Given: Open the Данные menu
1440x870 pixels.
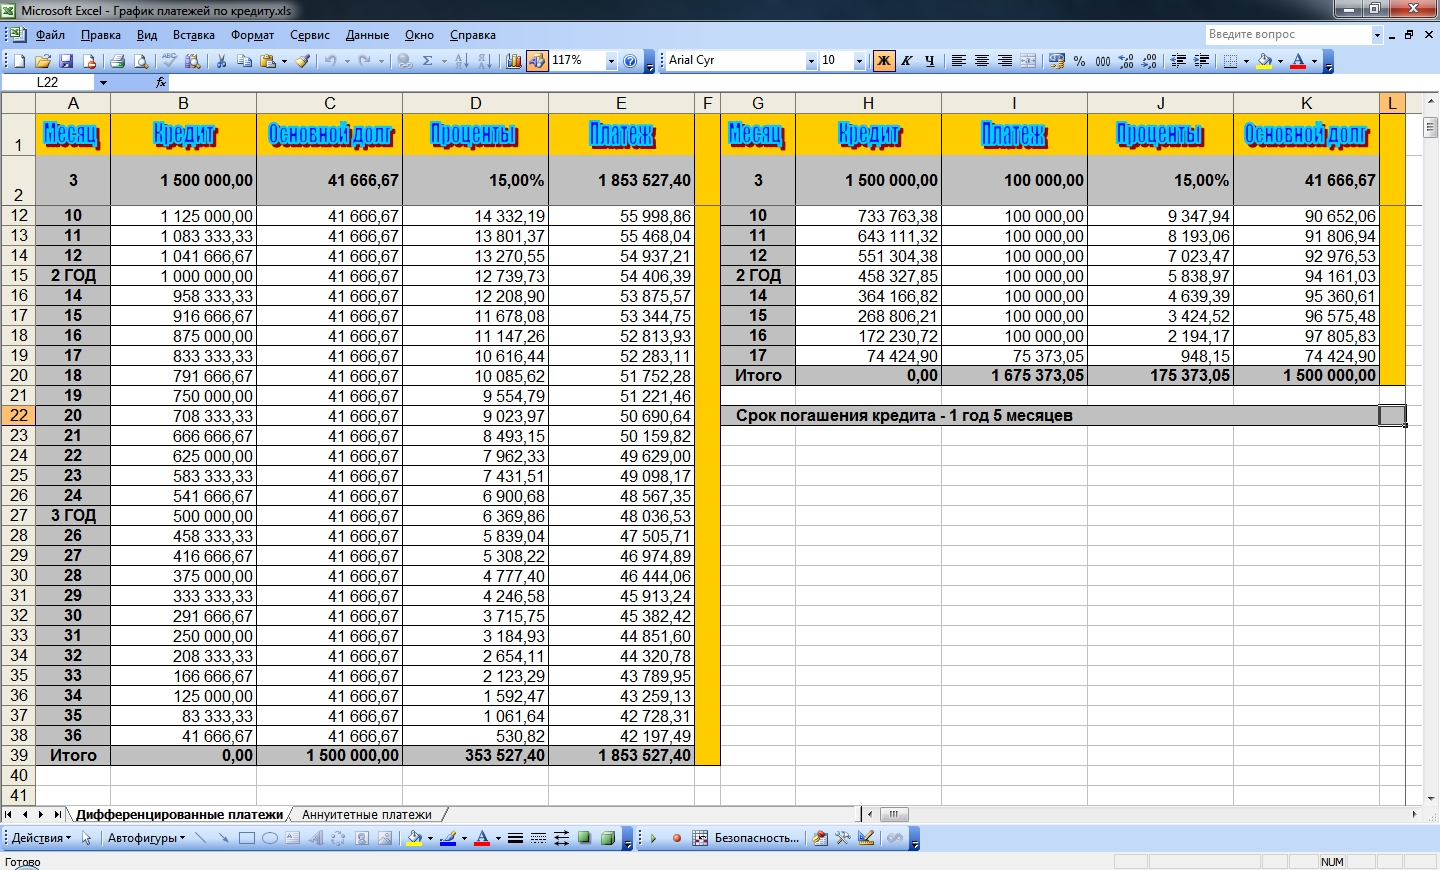Looking at the screenshot, I should pyautogui.click(x=368, y=35).
